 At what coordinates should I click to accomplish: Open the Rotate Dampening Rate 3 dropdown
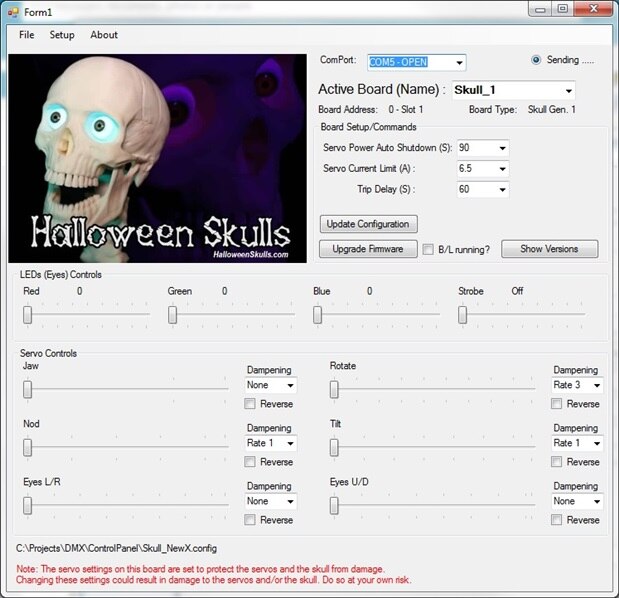click(x=577, y=385)
